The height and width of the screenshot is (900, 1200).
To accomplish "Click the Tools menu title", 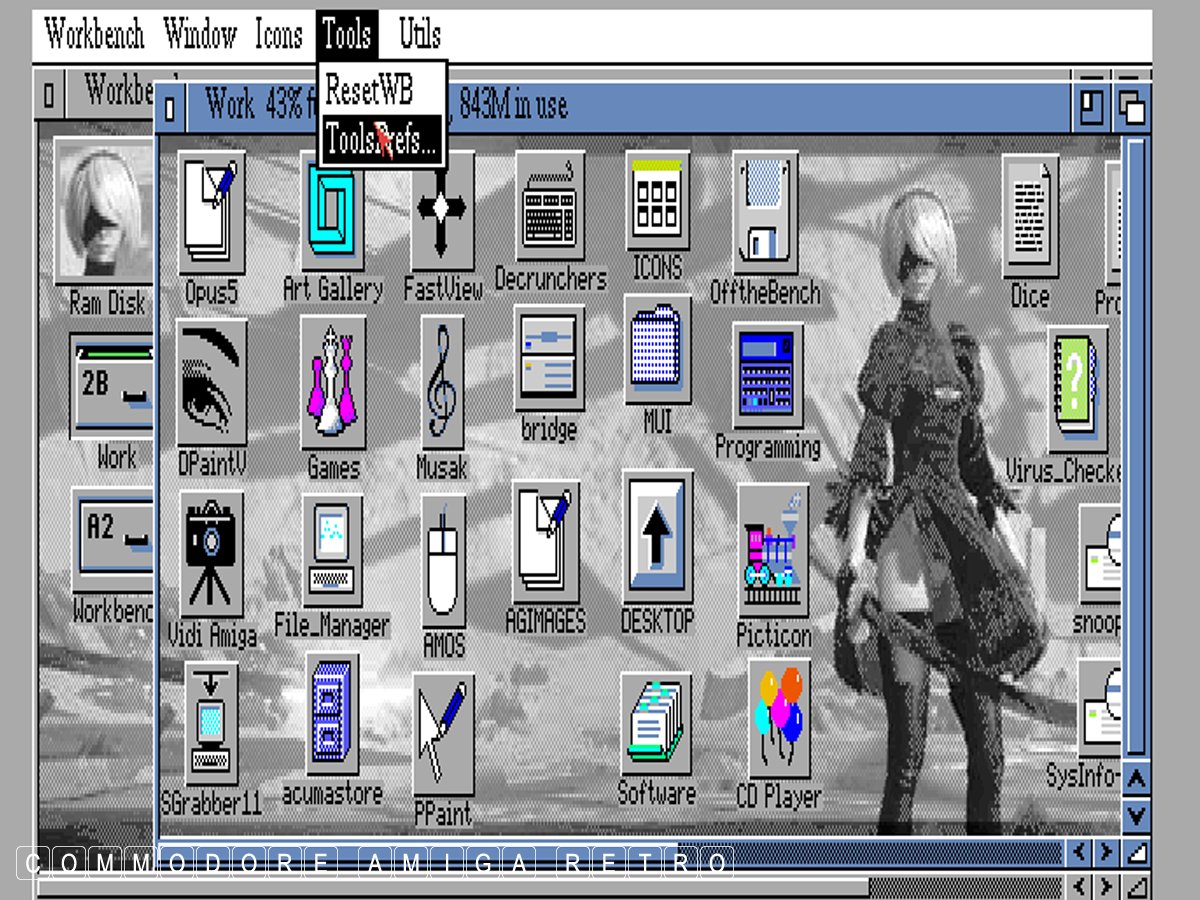I will coord(347,35).
